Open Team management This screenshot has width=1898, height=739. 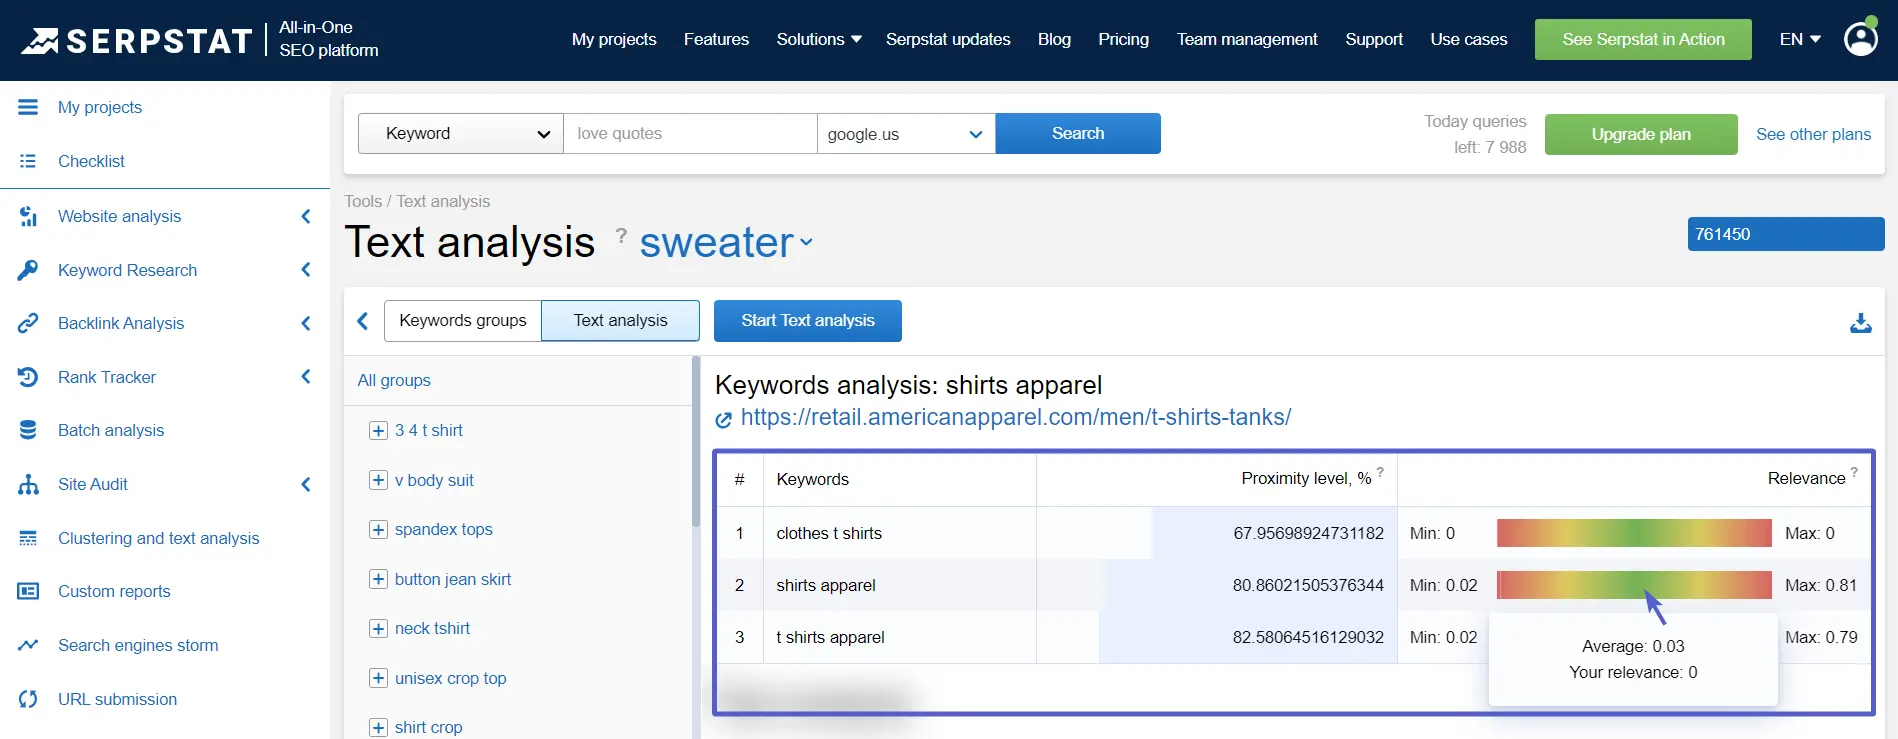(x=1247, y=39)
